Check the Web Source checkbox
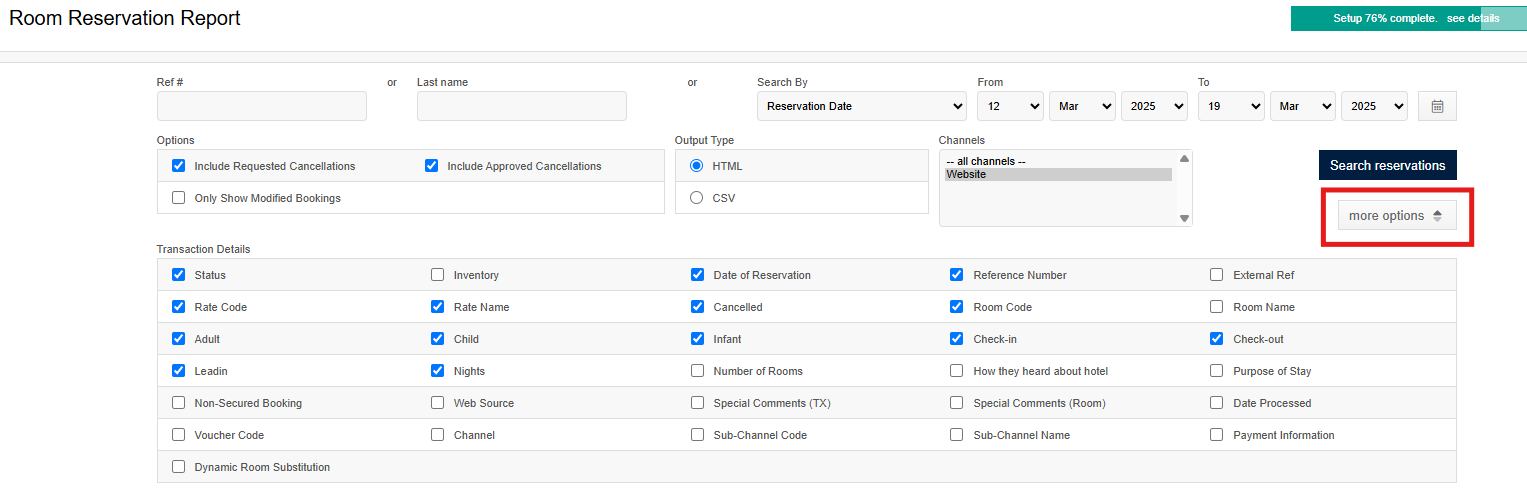Image resolution: width=1527 pixels, height=492 pixels. click(438, 403)
